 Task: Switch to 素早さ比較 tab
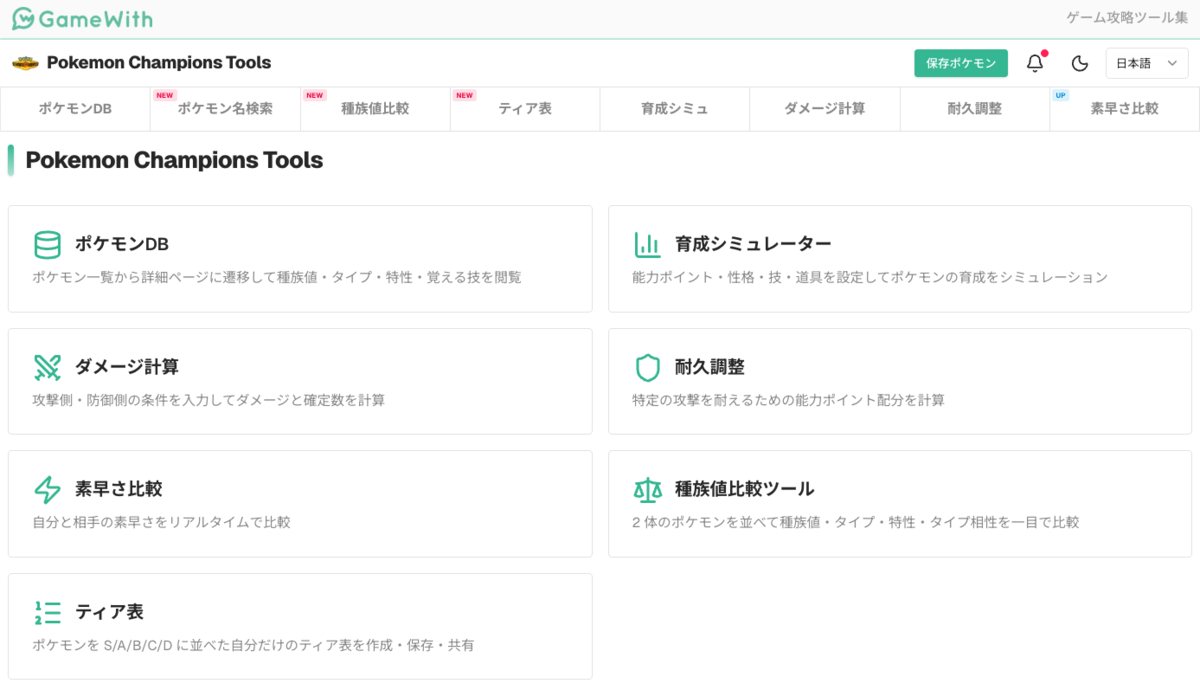[x=1124, y=109]
